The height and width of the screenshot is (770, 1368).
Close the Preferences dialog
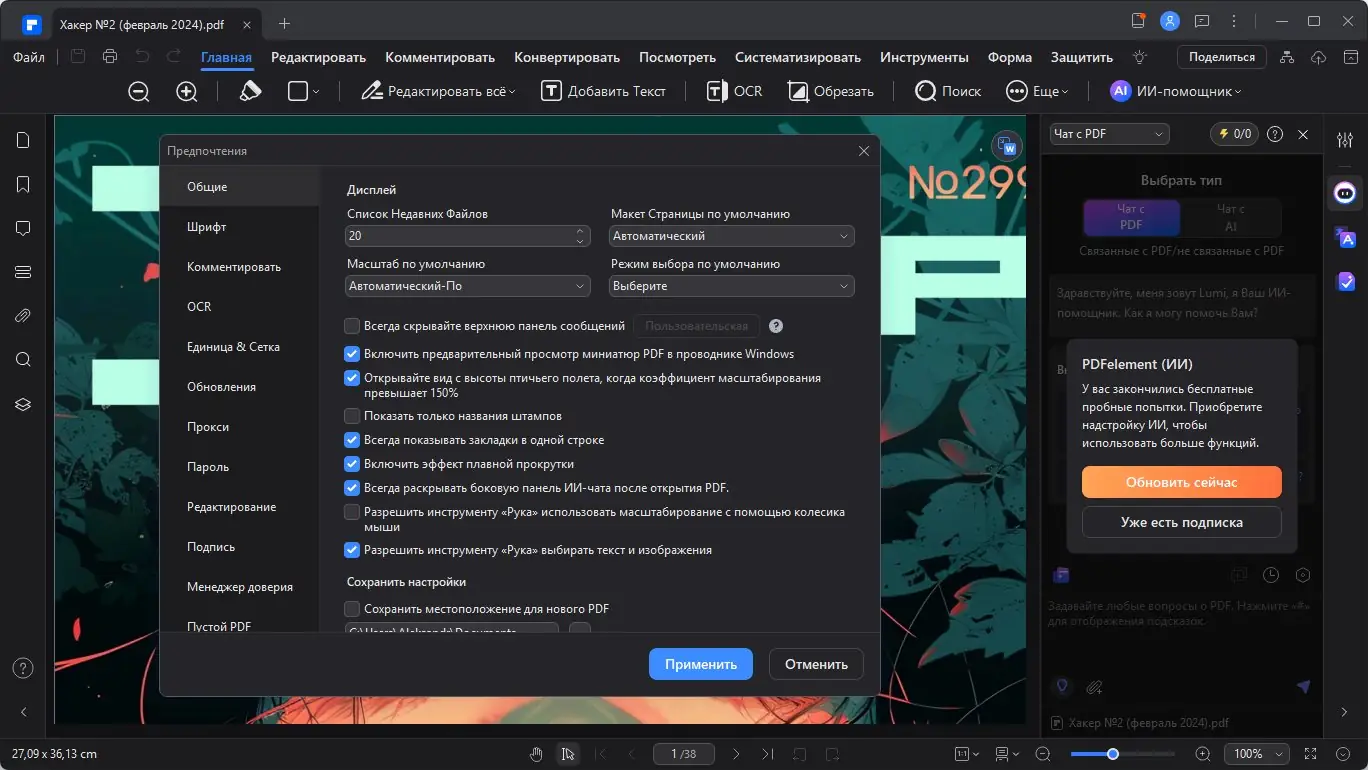[x=864, y=151]
